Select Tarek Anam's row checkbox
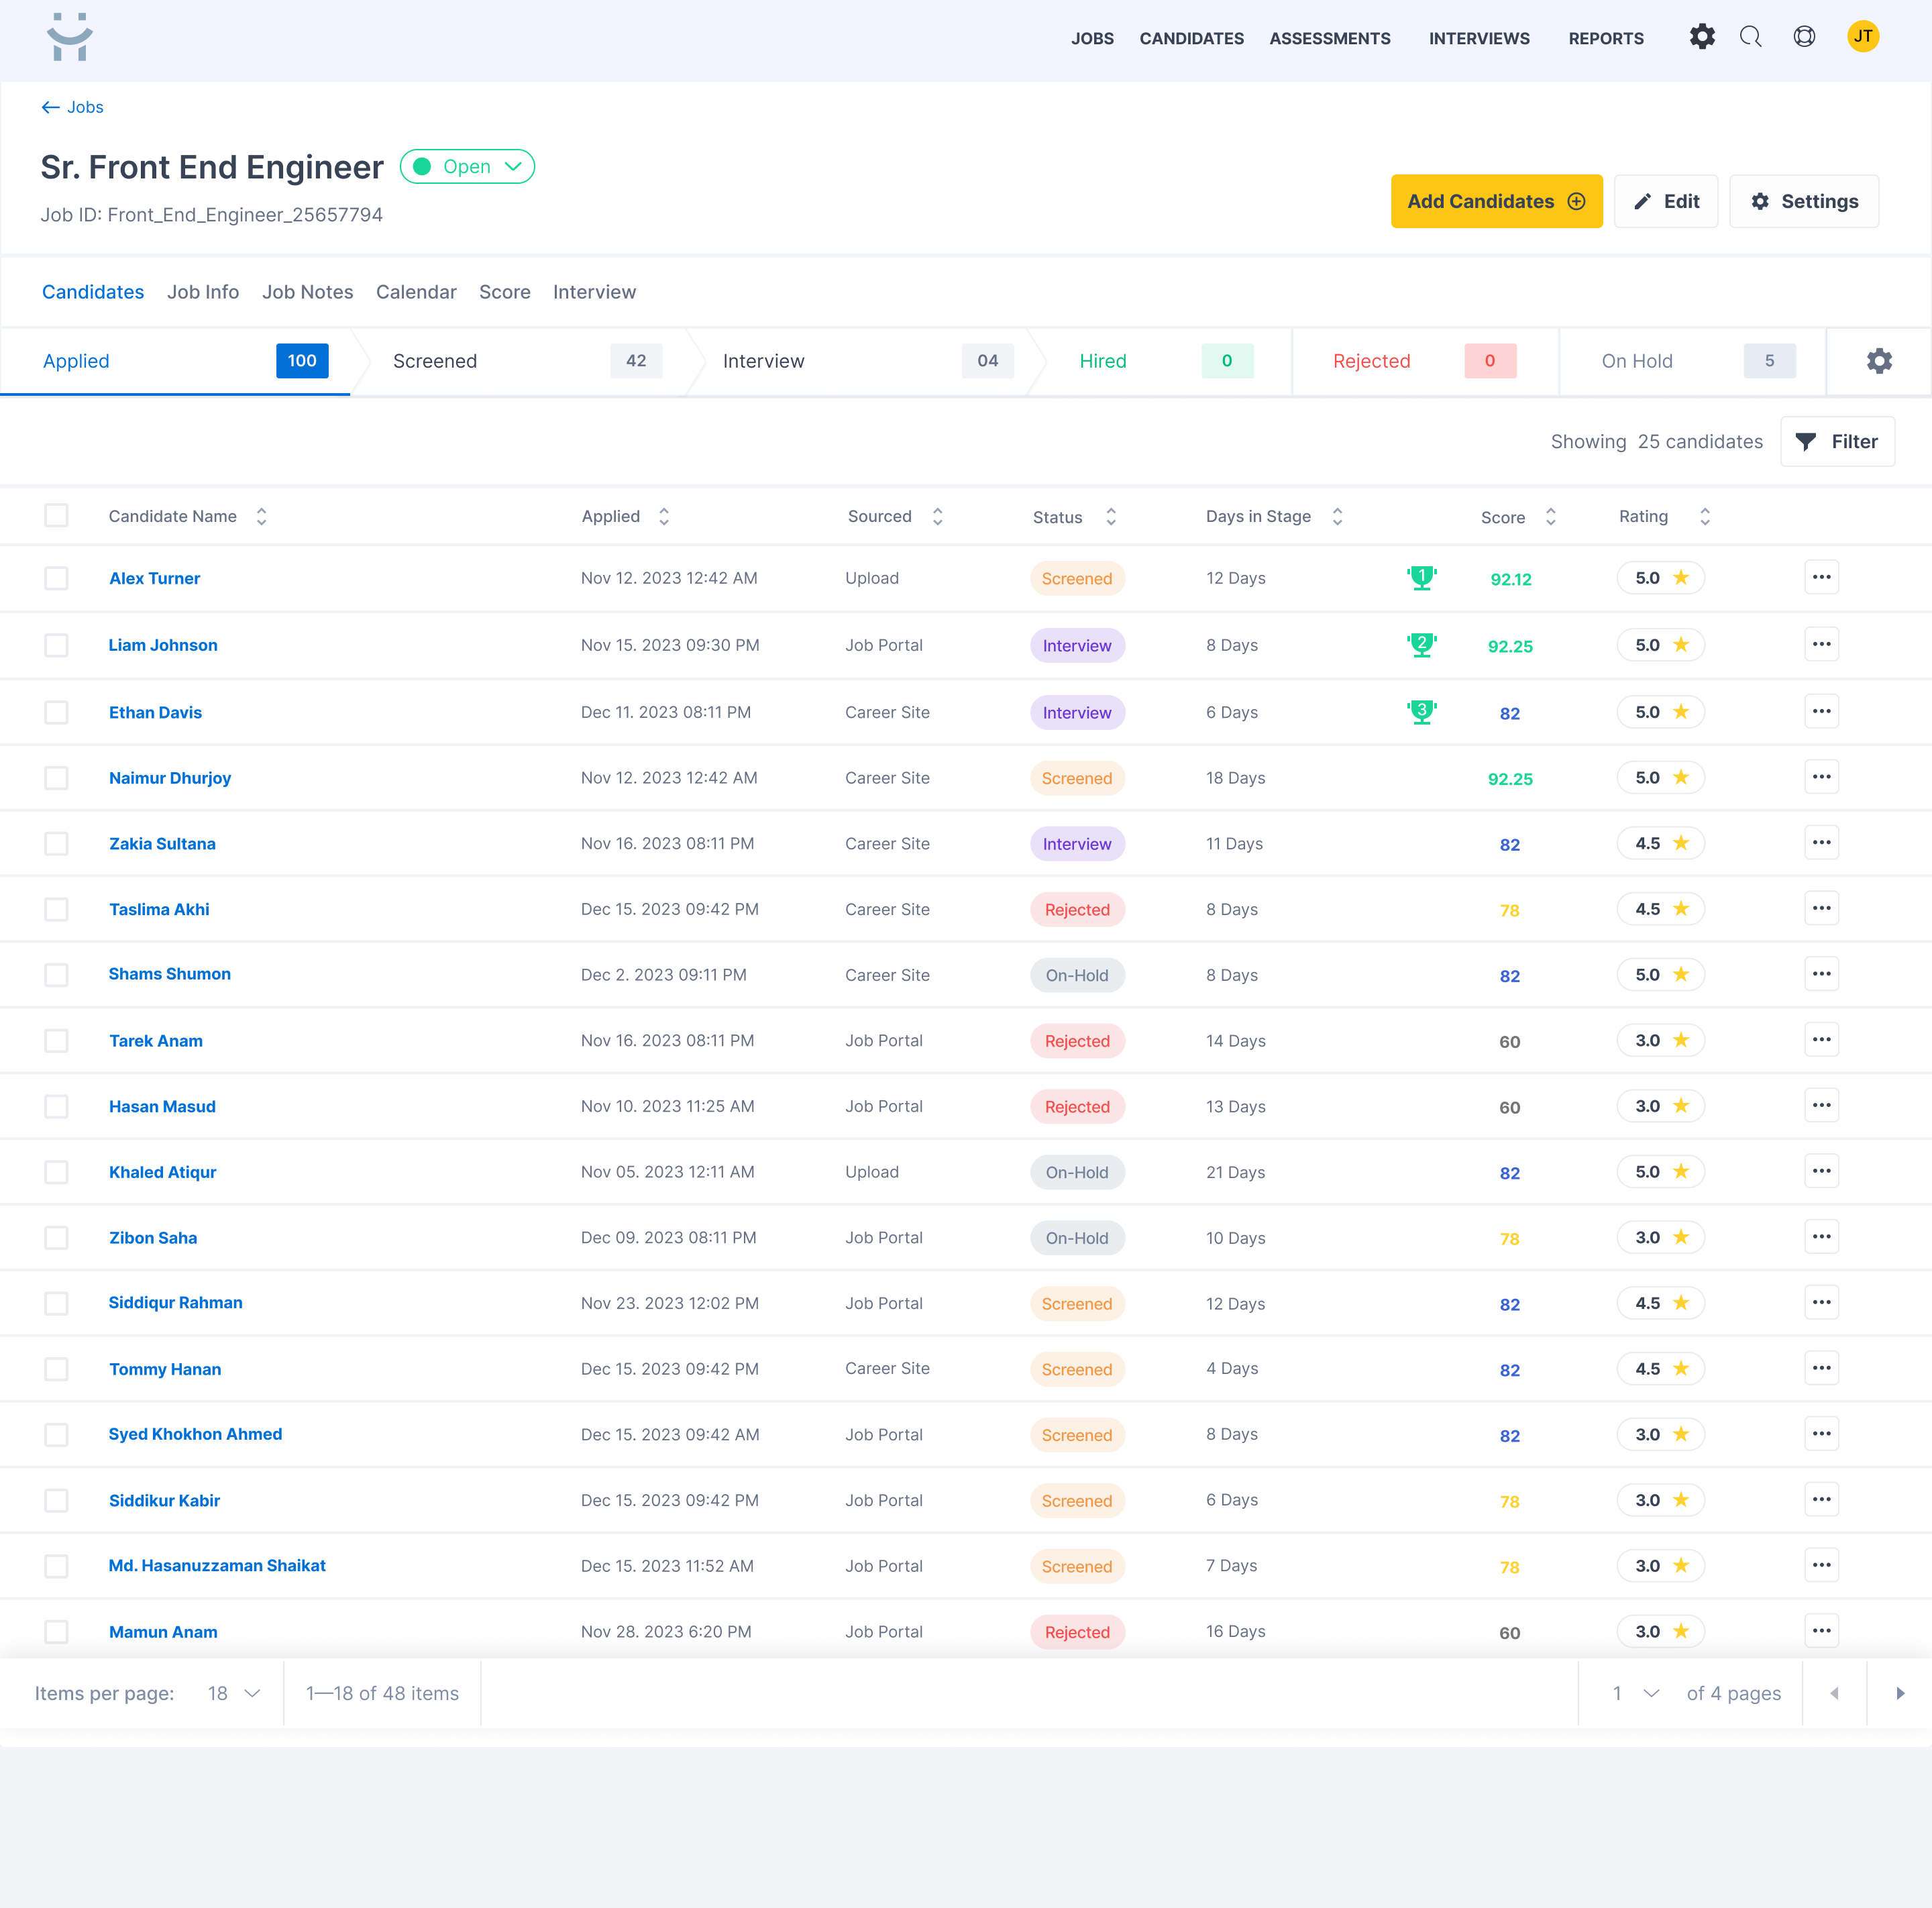 coord(56,1040)
